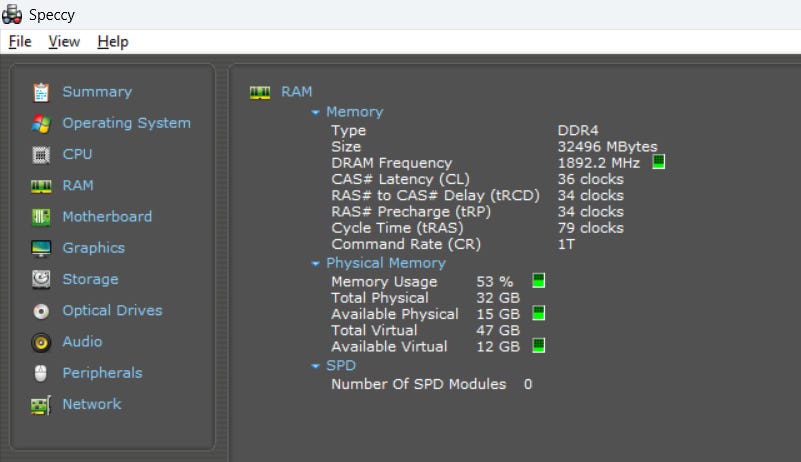This screenshot has height=462, width=801.
Task: Select the 36 clocks value
Action: (x=591, y=179)
